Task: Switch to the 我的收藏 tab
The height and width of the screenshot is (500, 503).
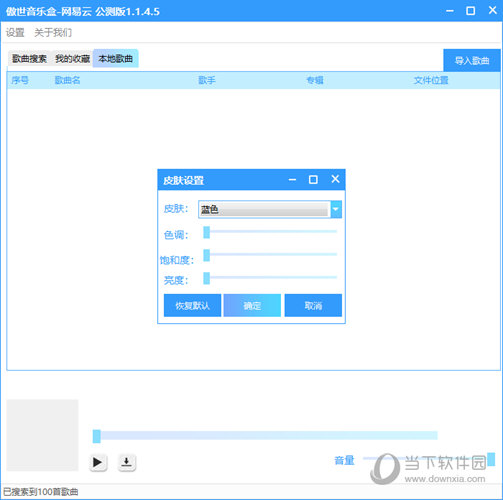Action: (72, 59)
